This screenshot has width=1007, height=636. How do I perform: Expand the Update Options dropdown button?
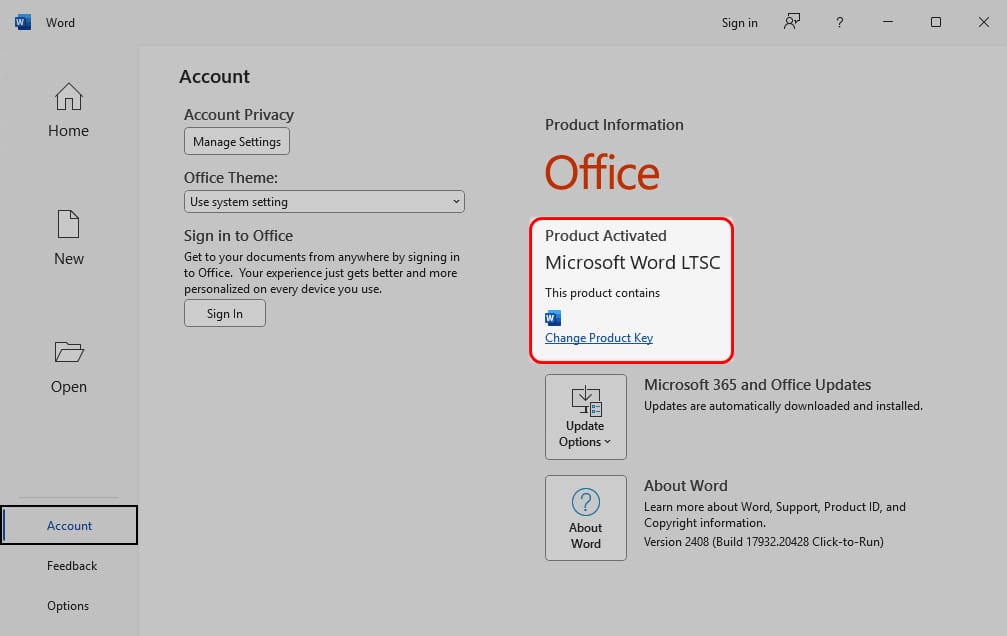586,417
